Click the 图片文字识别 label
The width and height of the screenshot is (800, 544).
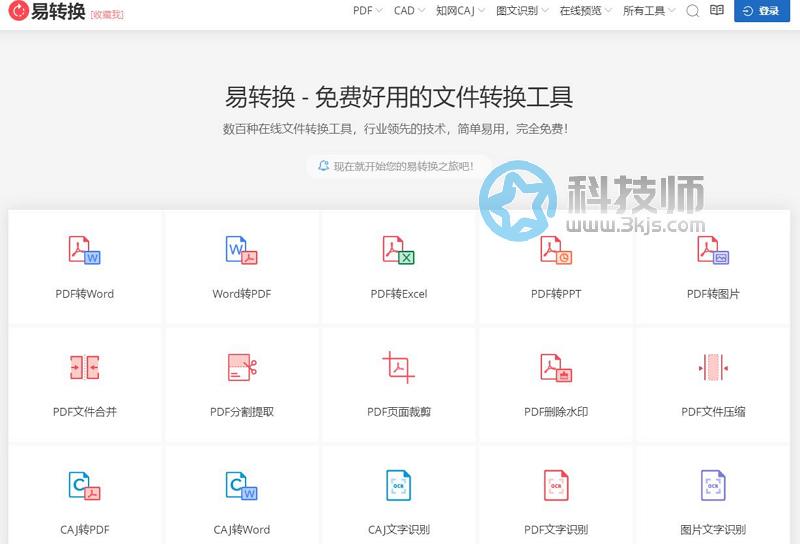(x=713, y=530)
